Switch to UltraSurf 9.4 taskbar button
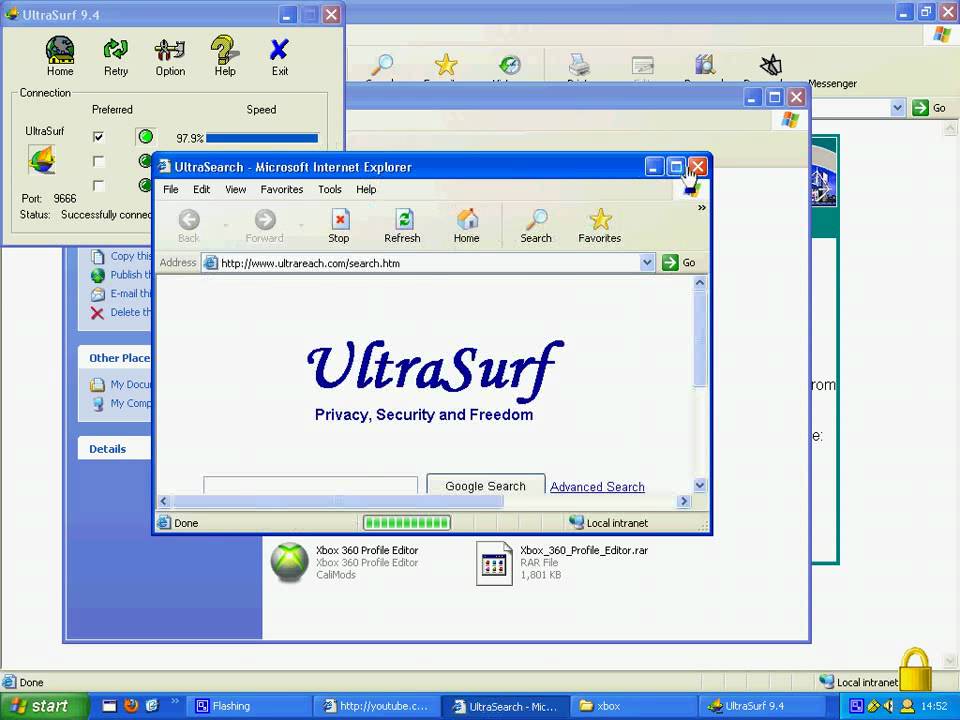This screenshot has width=960, height=720. tap(762, 707)
